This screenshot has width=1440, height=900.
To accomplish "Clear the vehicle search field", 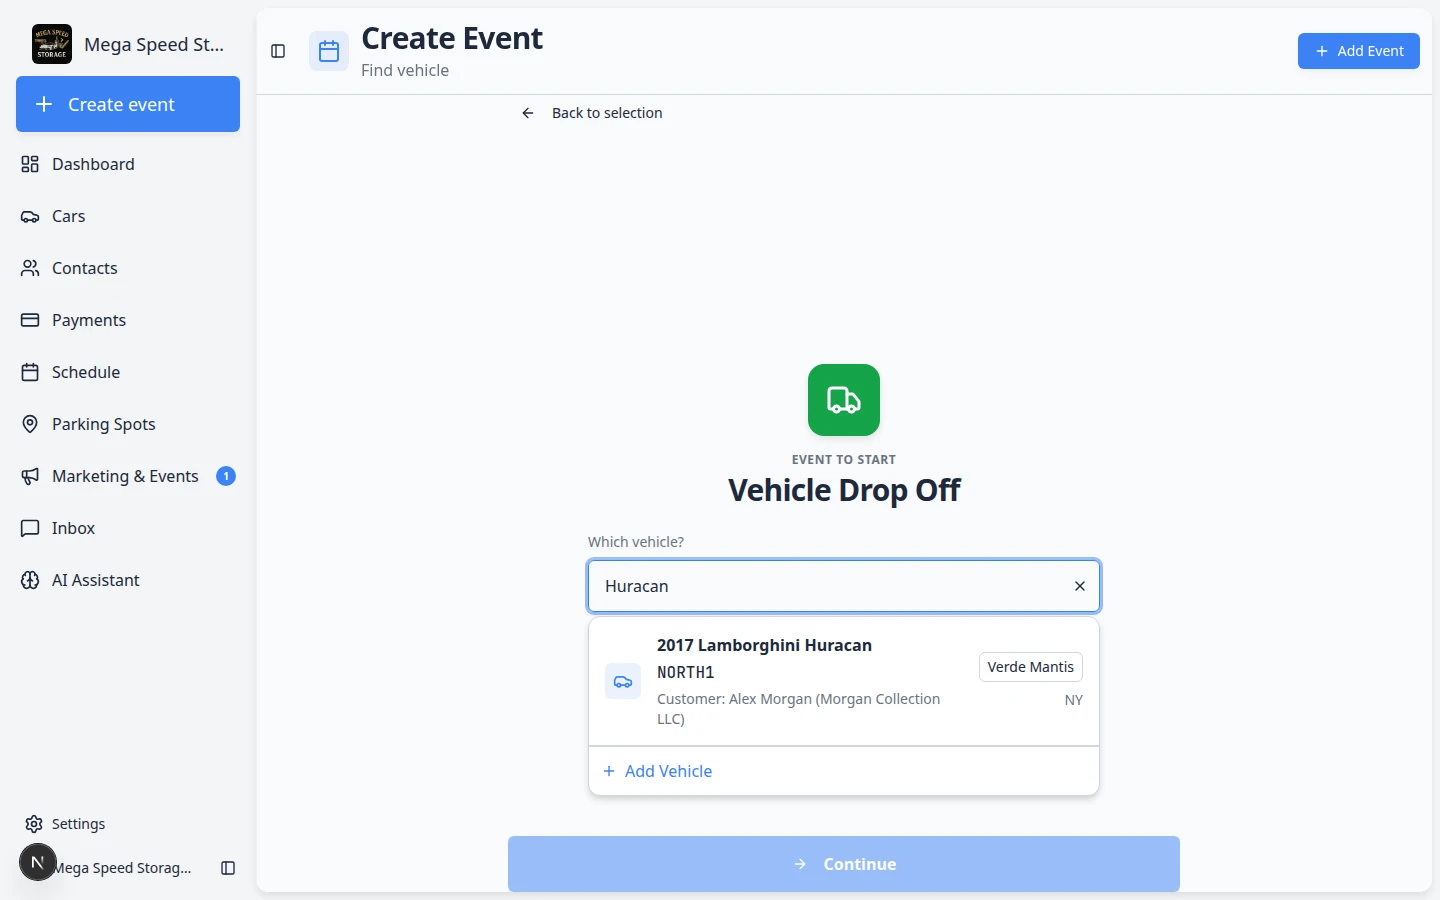I will click(x=1080, y=586).
